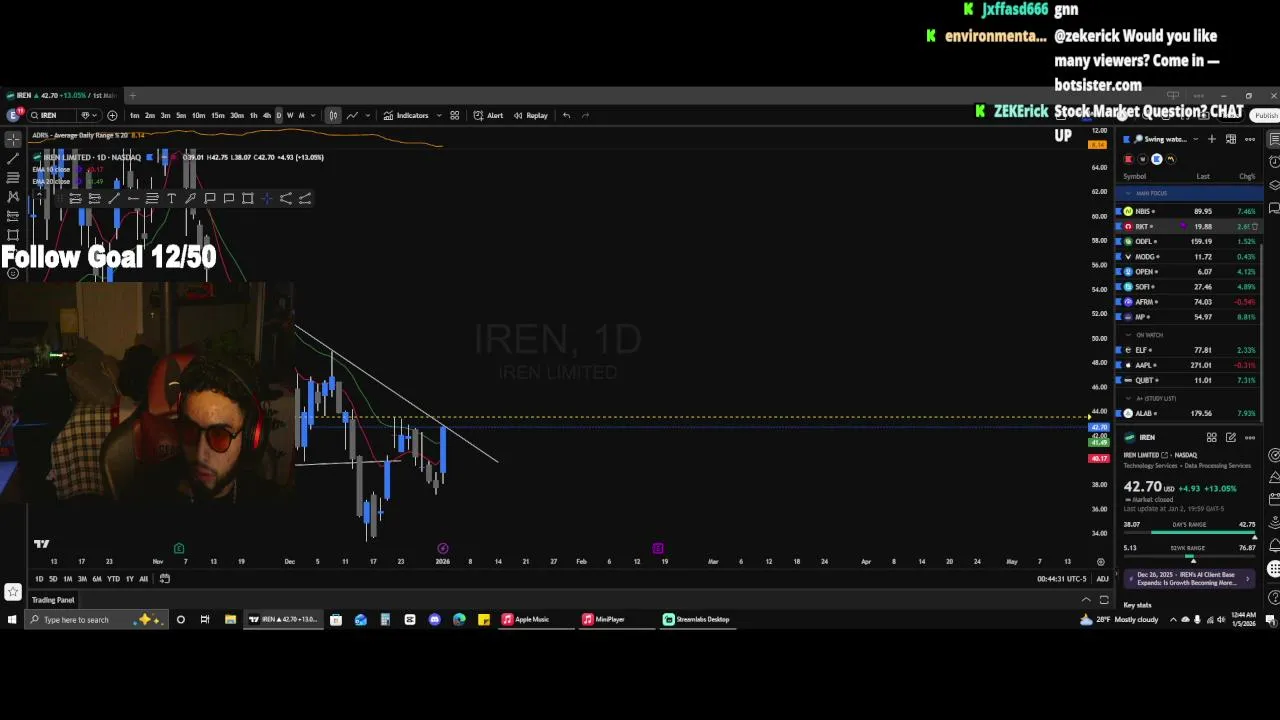Filter watchlist by blue flag color
The width and height of the screenshot is (1280, 720).
(1157, 159)
